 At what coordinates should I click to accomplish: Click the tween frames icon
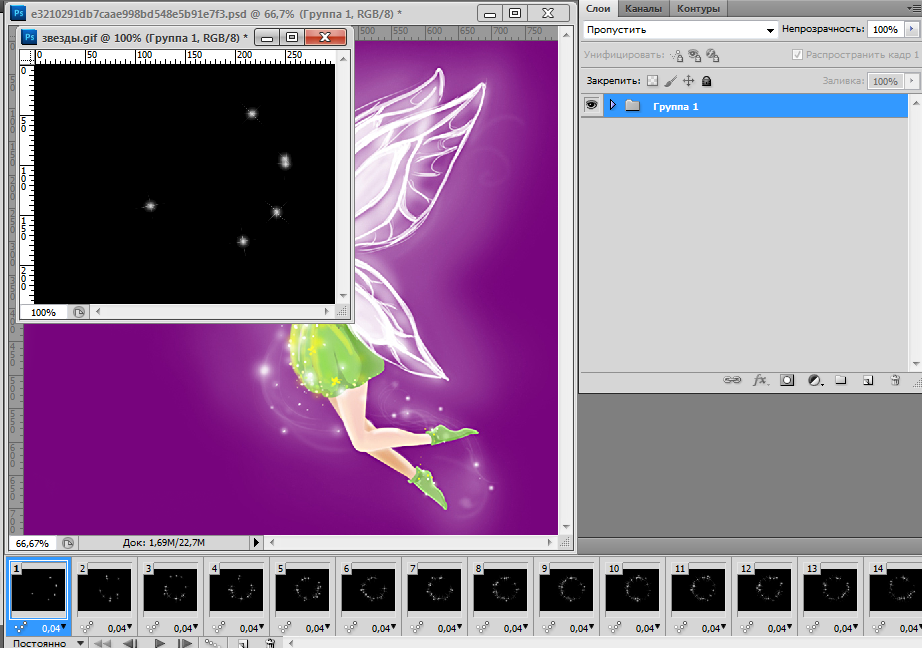pos(212,643)
